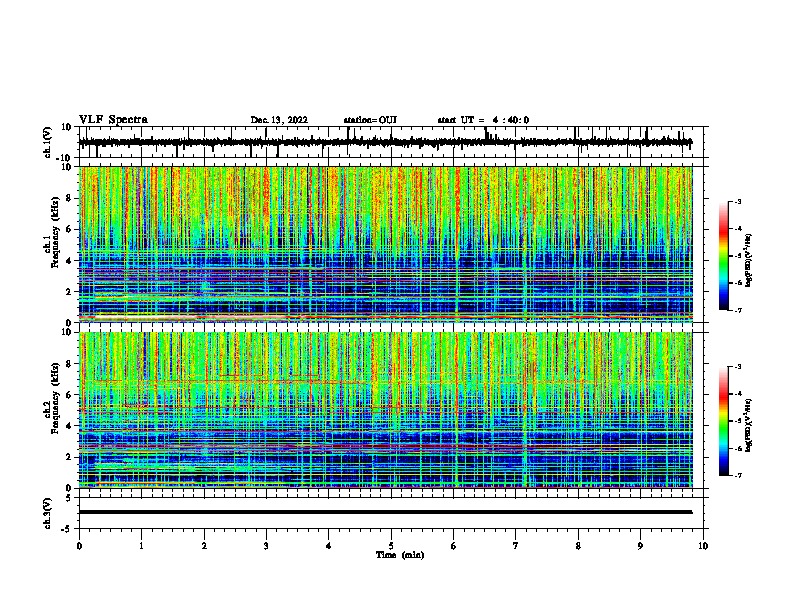Click inside the ch.2 spectrogram panel
The height and width of the screenshot is (612, 792).
pyautogui.click(x=385, y=410)
